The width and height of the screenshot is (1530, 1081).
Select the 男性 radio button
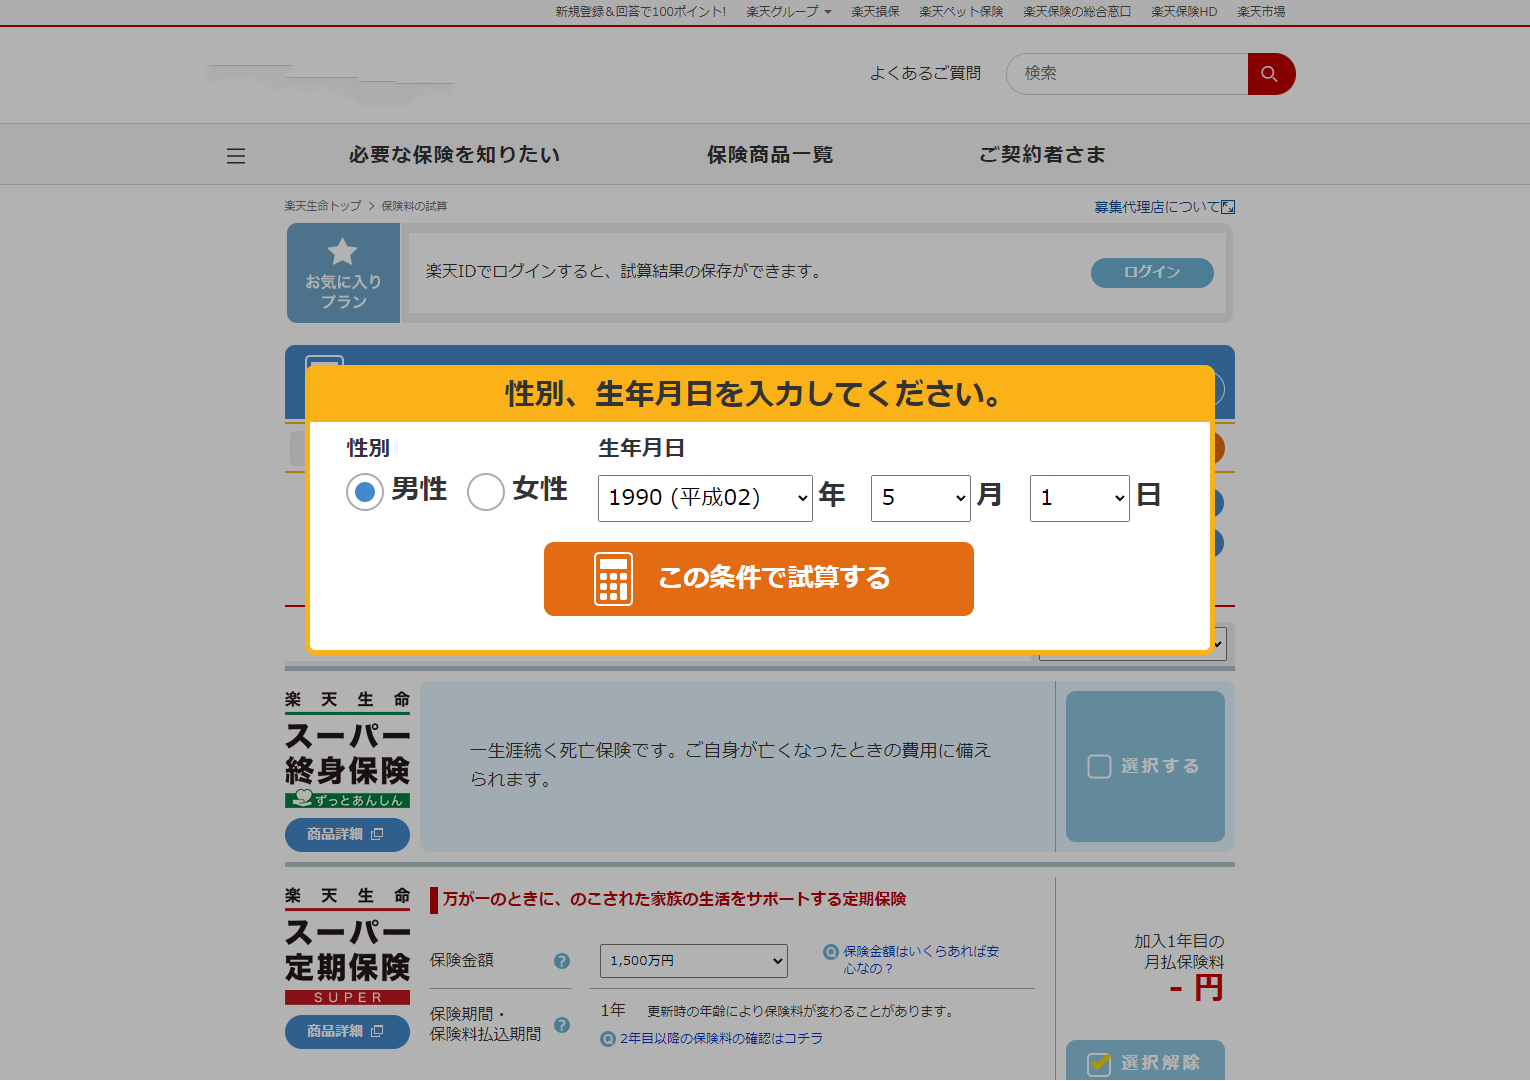click(x=365, y=492)
